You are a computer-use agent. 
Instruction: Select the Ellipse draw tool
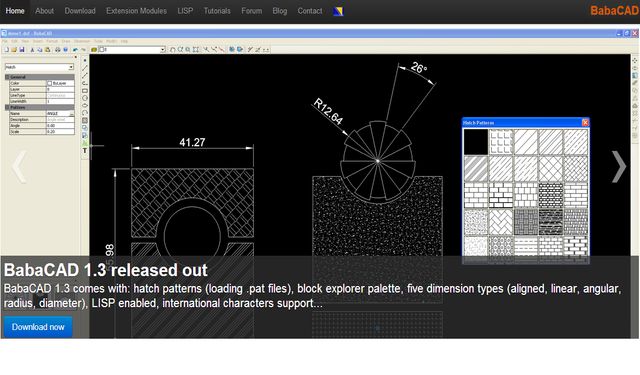click(x=85, y=105)
